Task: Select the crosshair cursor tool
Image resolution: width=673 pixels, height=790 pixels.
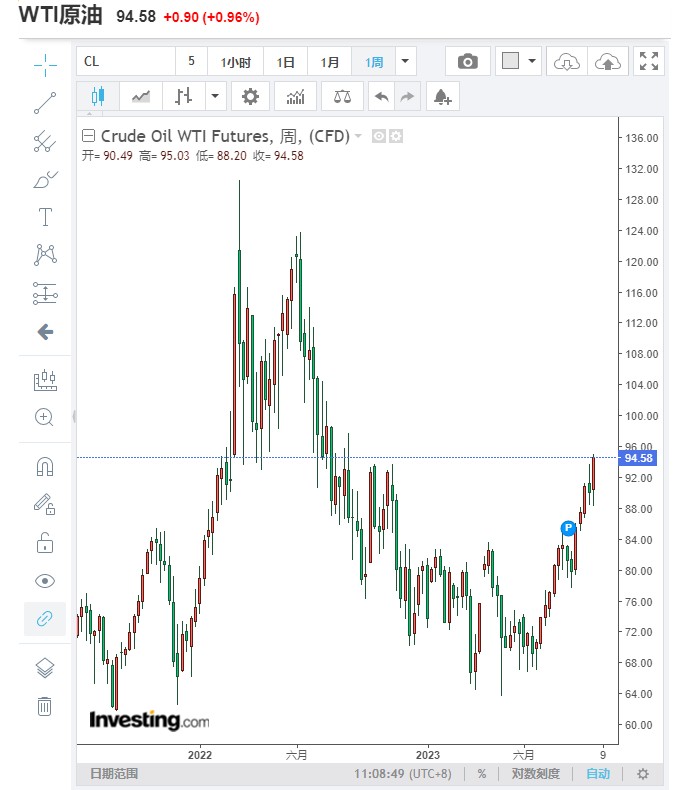Action: coord(45,65)
